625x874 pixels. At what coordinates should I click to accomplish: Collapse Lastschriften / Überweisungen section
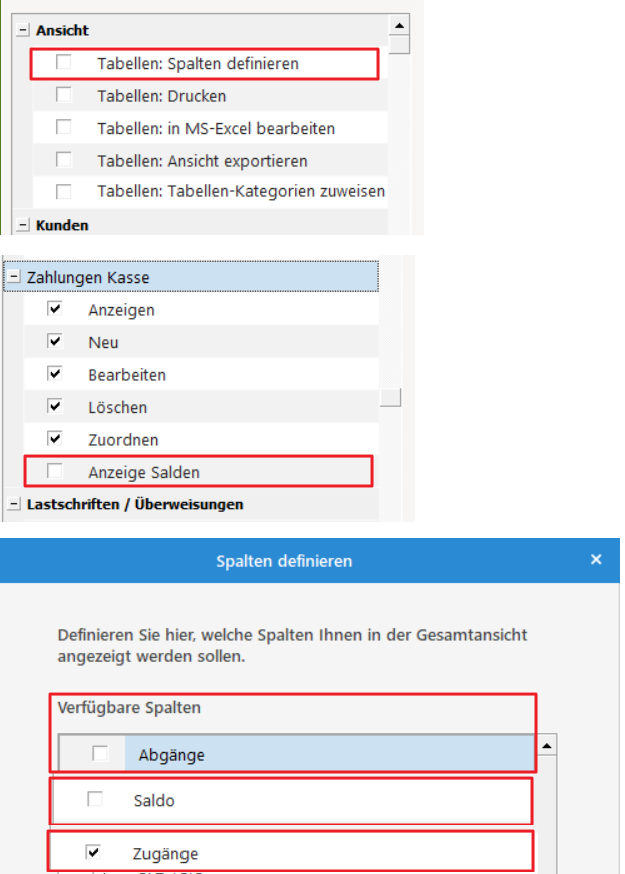[x=14, y=503]
